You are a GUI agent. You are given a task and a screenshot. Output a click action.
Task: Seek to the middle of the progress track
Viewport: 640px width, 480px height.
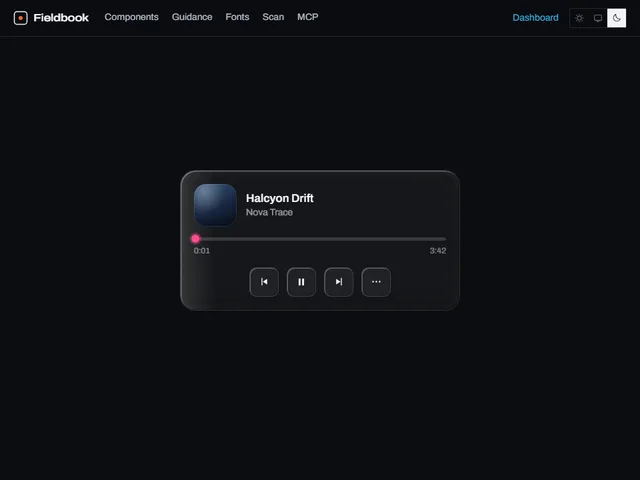tap(320, 239)
